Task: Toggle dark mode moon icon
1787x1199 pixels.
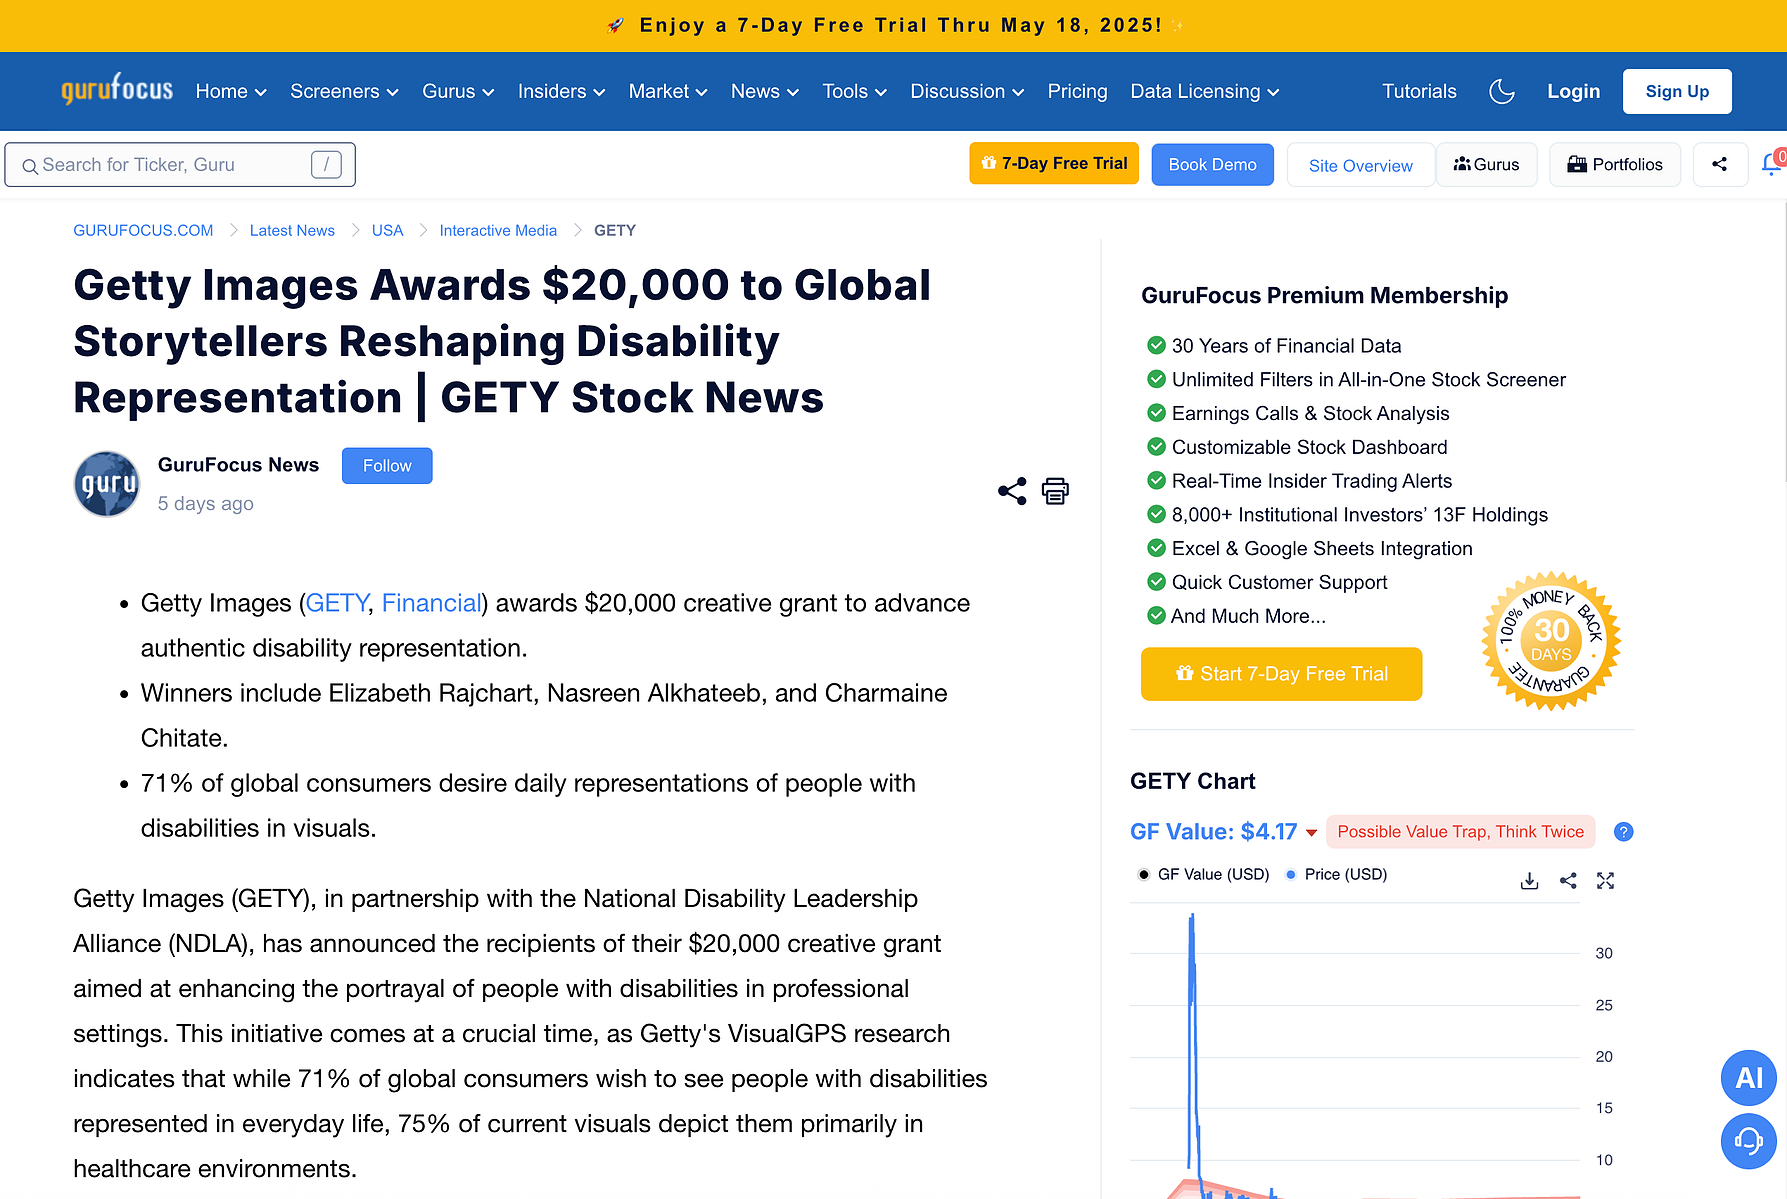Action: click(1502, 91)
